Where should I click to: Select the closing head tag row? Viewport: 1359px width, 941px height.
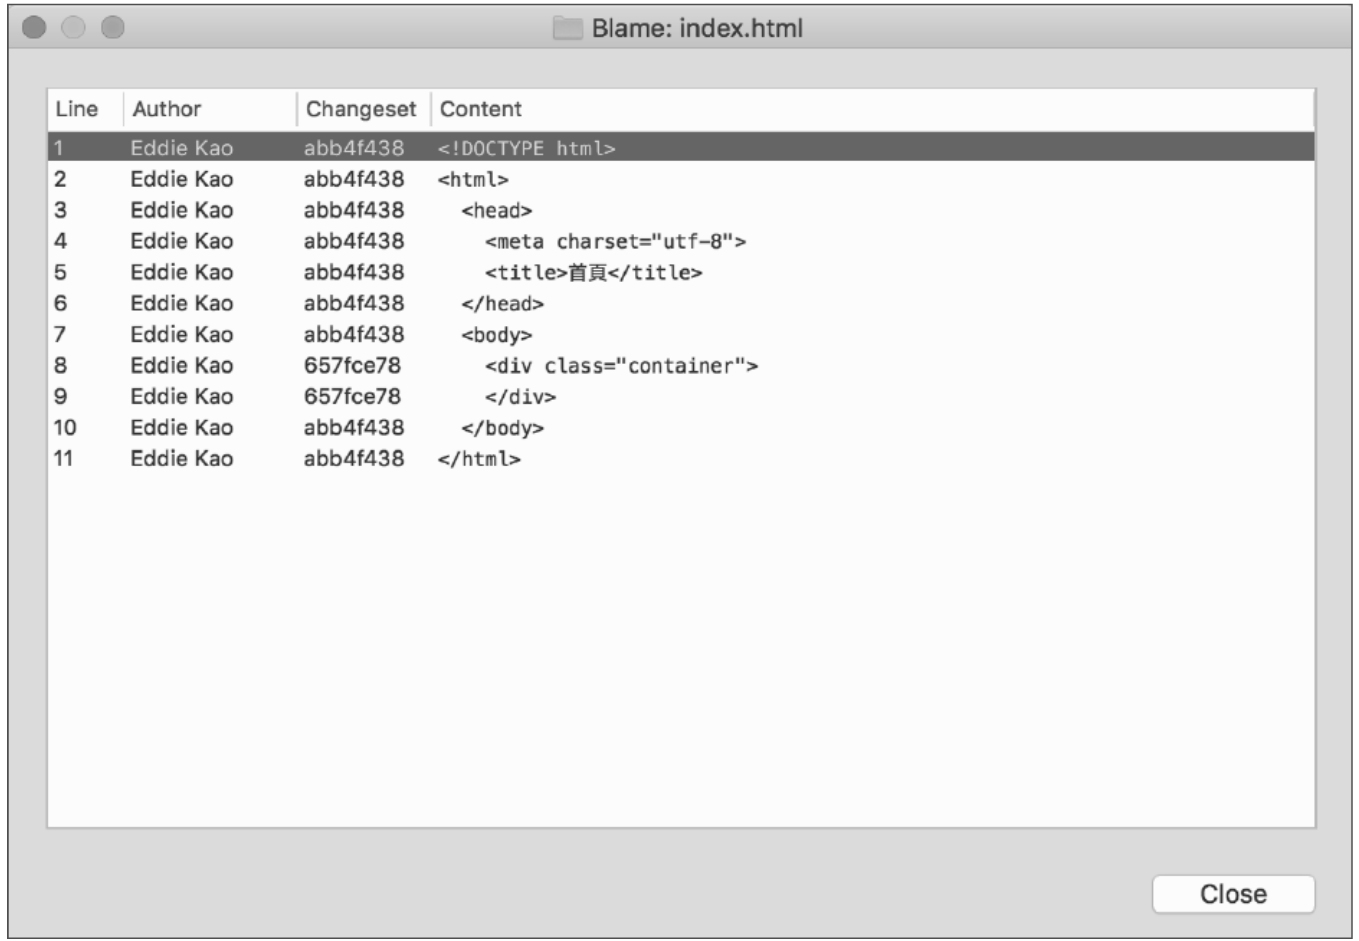tap(502, 304)
